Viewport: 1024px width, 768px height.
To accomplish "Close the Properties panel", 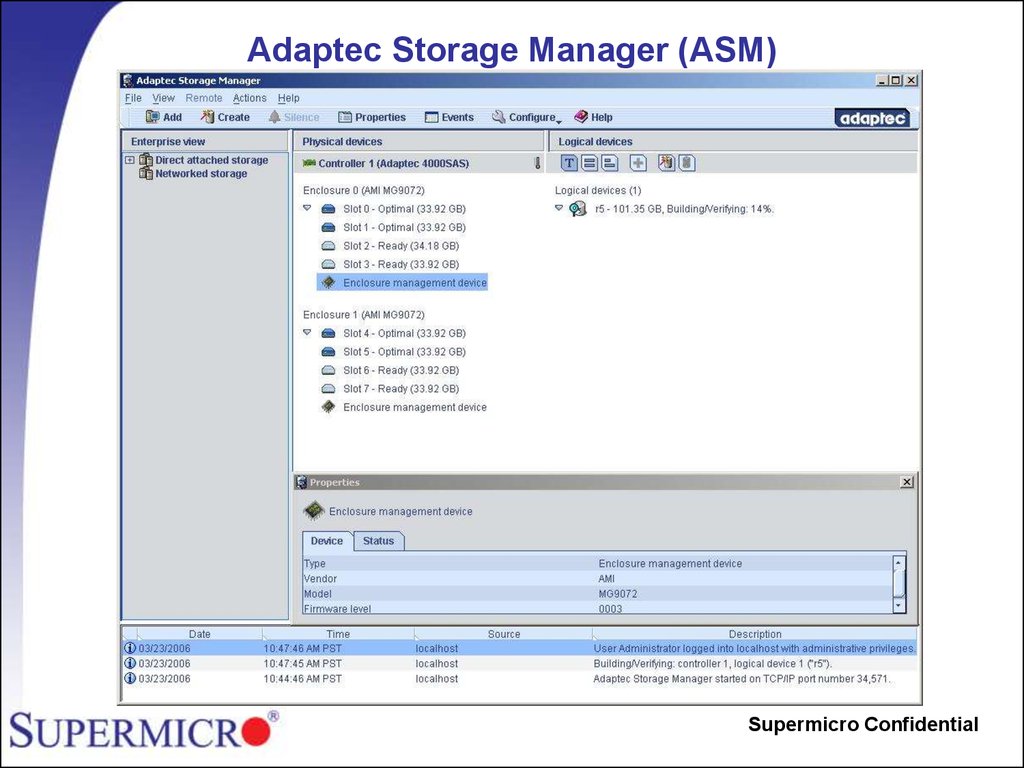I will (x=906, y=482).
